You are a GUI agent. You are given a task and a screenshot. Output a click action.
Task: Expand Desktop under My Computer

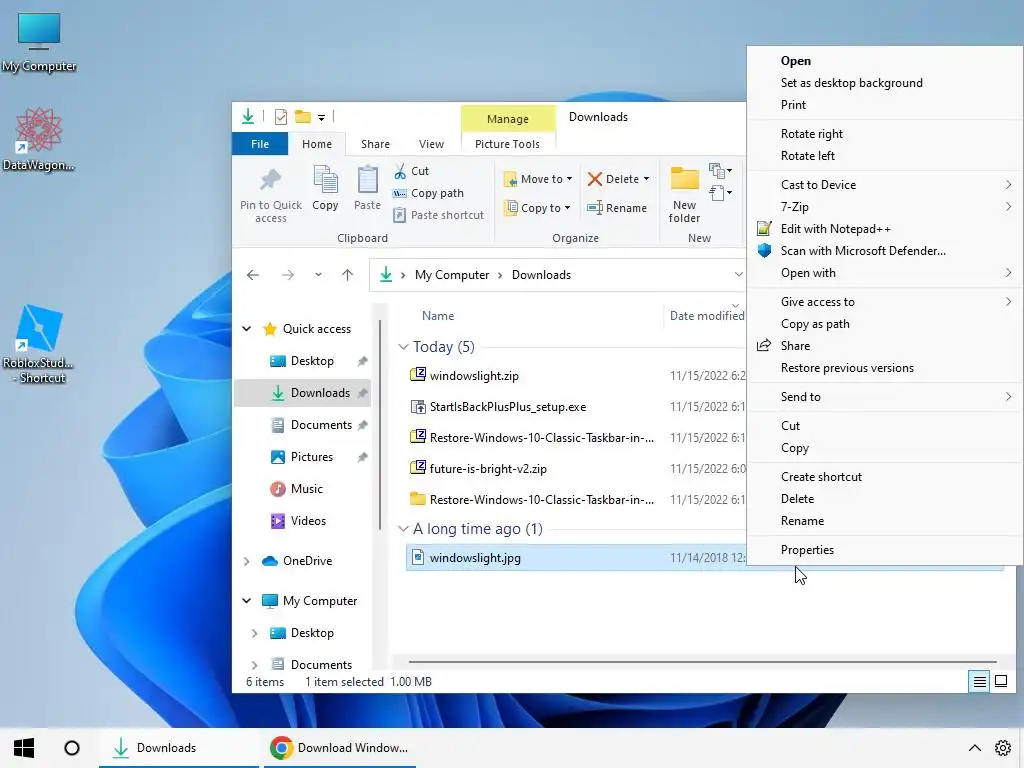point(255,633)
